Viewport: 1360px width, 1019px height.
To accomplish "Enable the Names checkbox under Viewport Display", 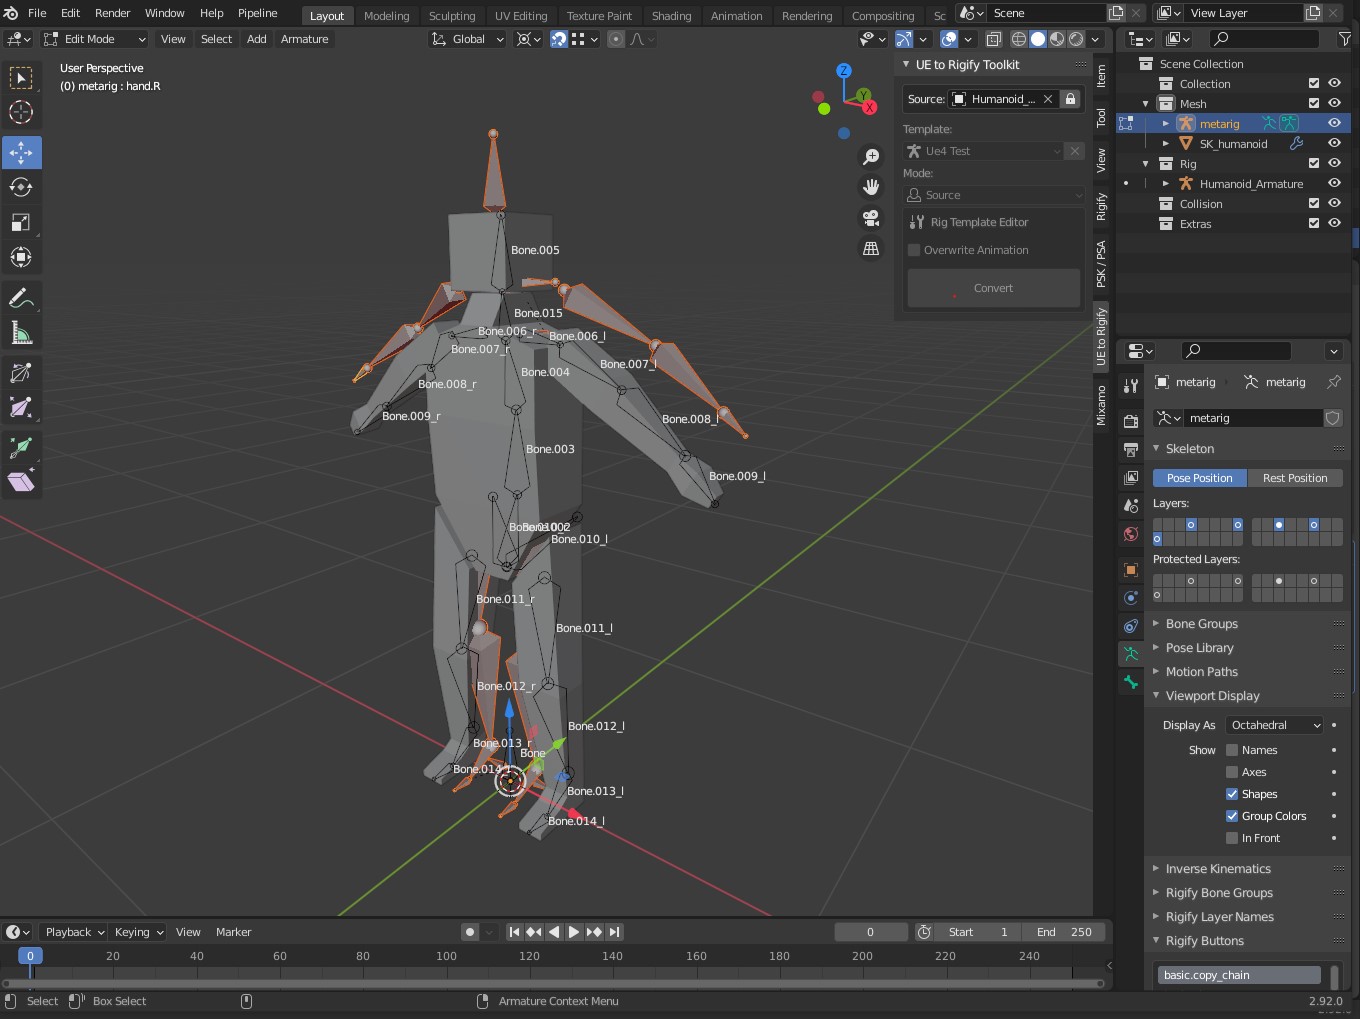I will (1232, 749).
